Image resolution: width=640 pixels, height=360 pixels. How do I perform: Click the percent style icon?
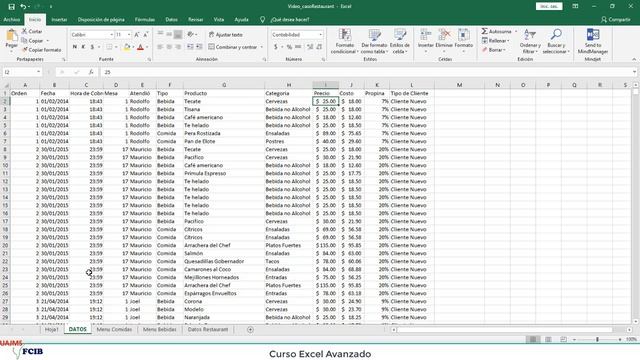(x=289, y=47)
